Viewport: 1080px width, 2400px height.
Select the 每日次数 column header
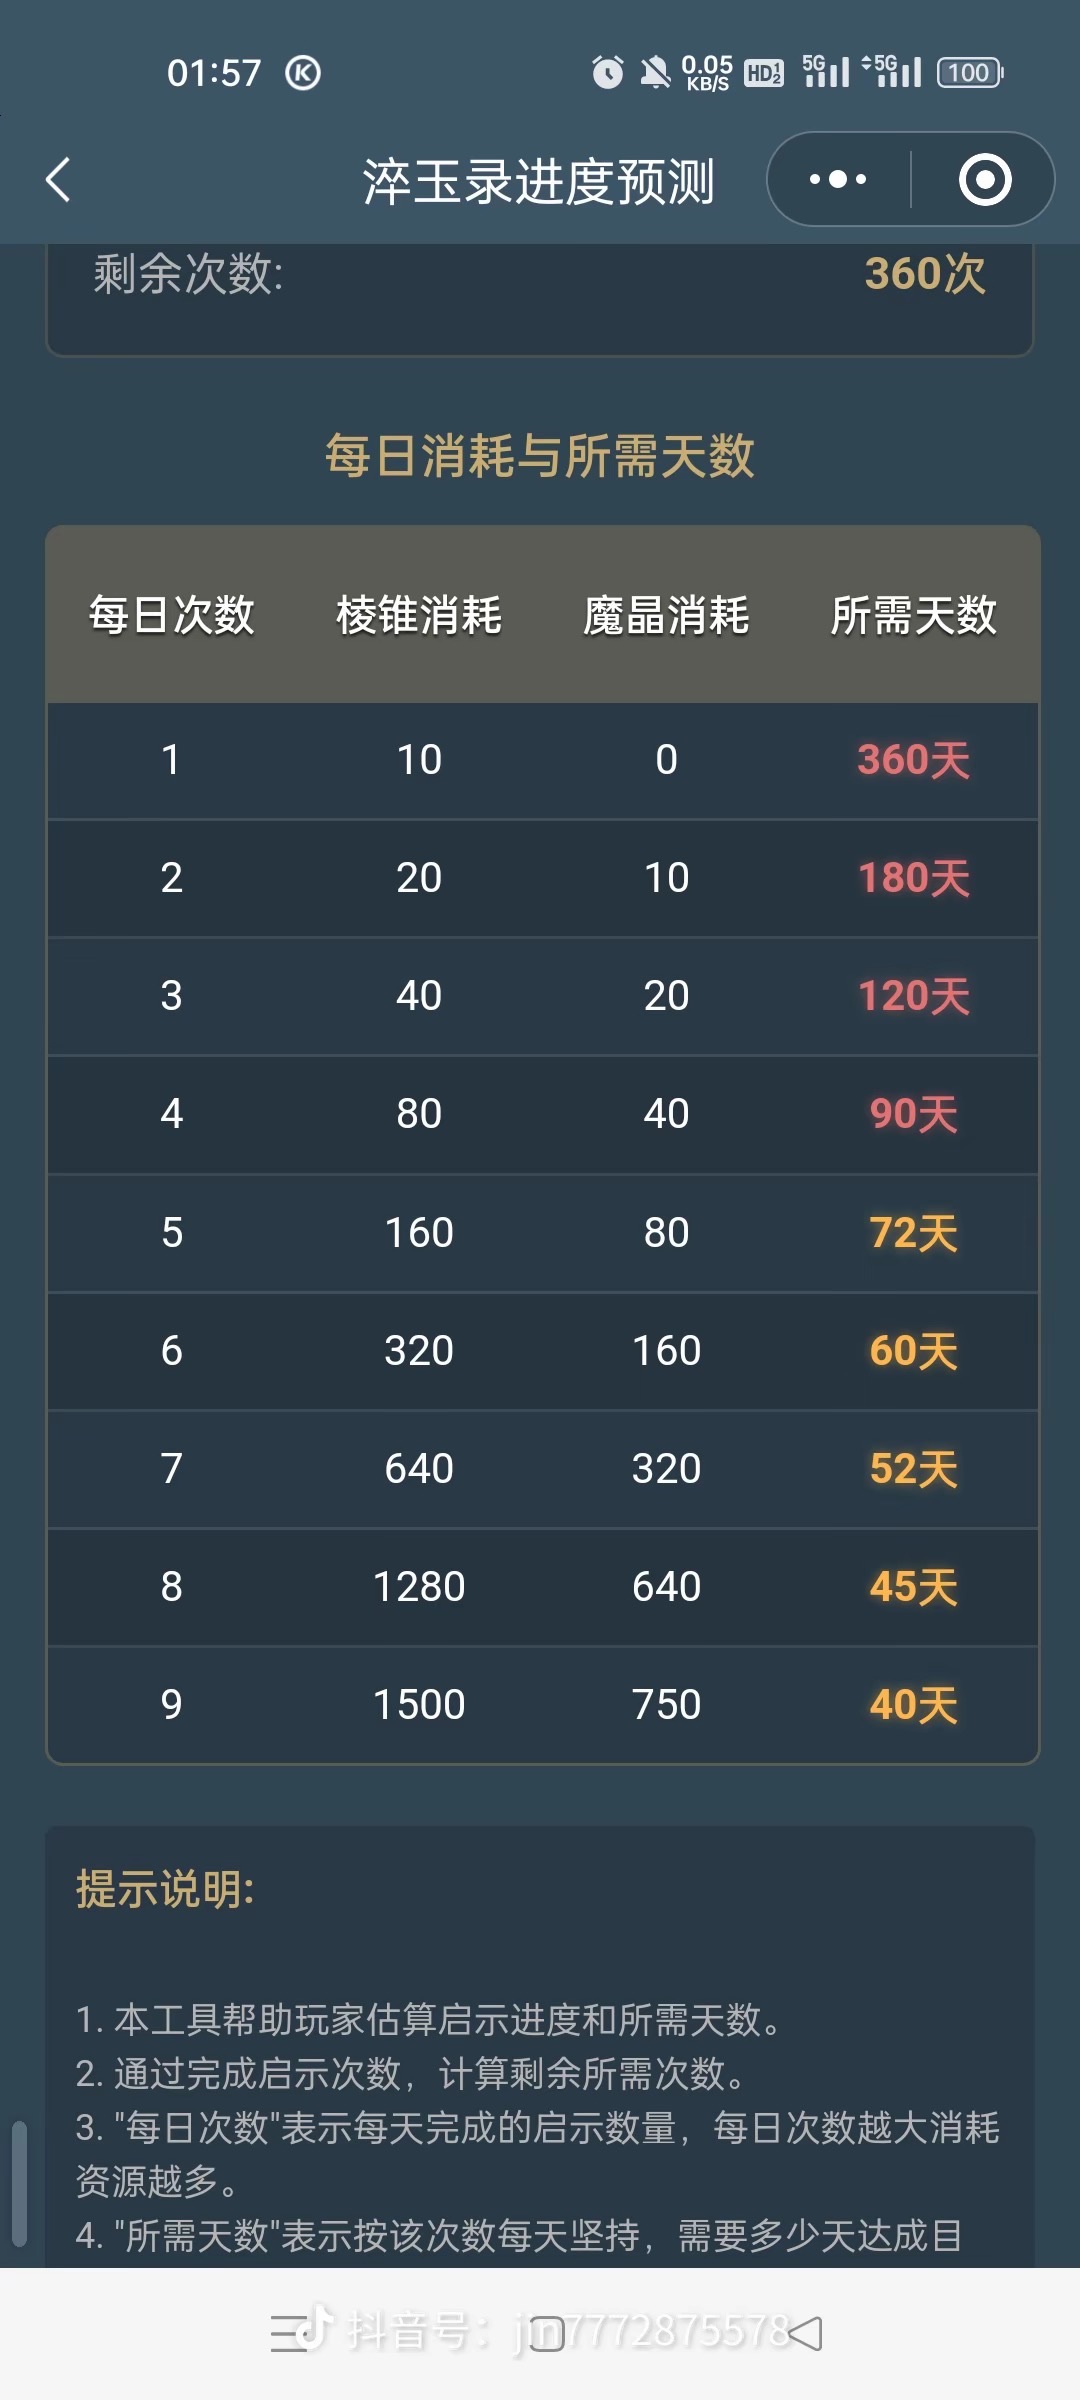point(172,614)
